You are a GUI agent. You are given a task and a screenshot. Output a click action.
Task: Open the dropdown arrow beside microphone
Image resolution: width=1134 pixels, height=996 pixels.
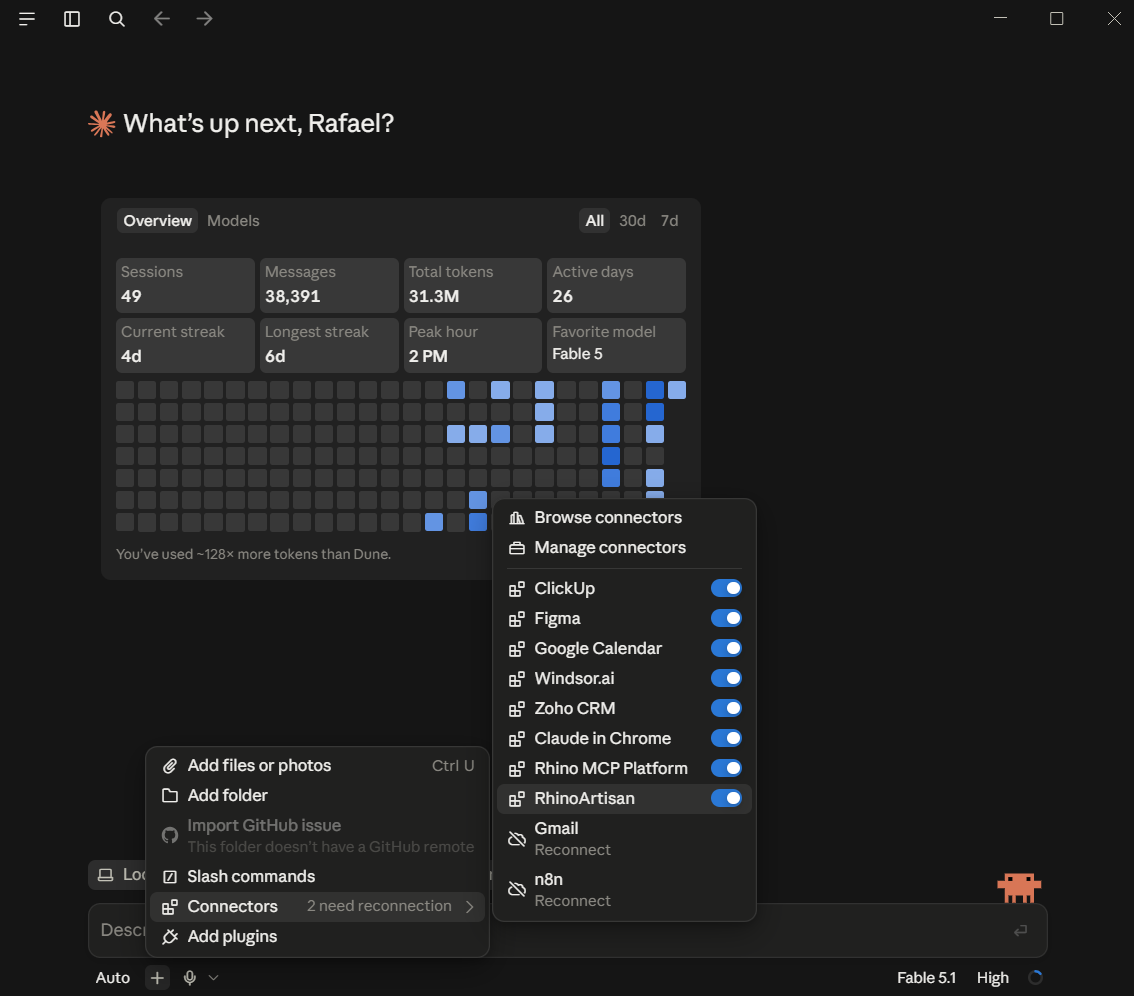click(x=213, y=978)
